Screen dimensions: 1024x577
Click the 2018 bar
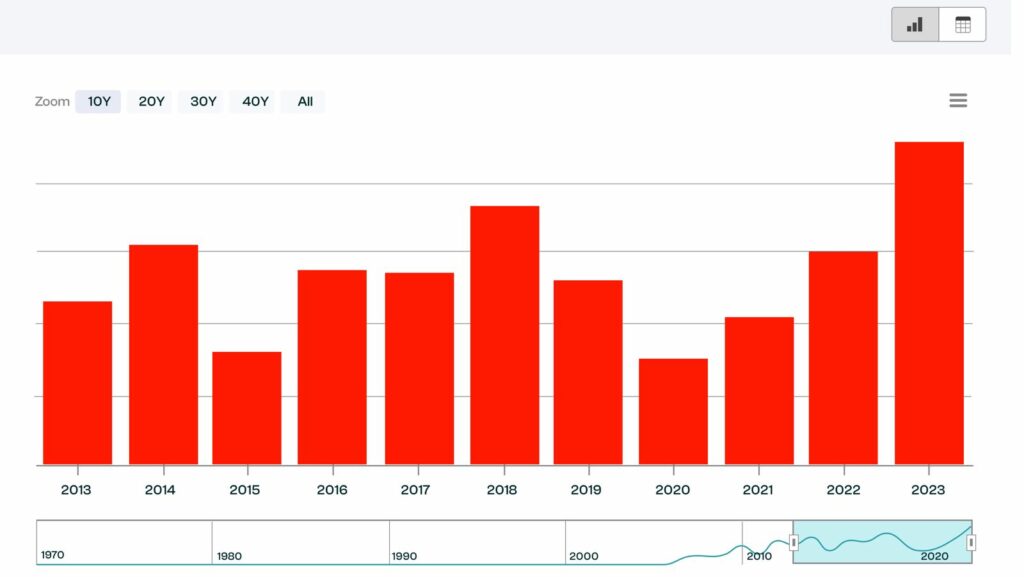pyautogui.click(x=504, y=335)
